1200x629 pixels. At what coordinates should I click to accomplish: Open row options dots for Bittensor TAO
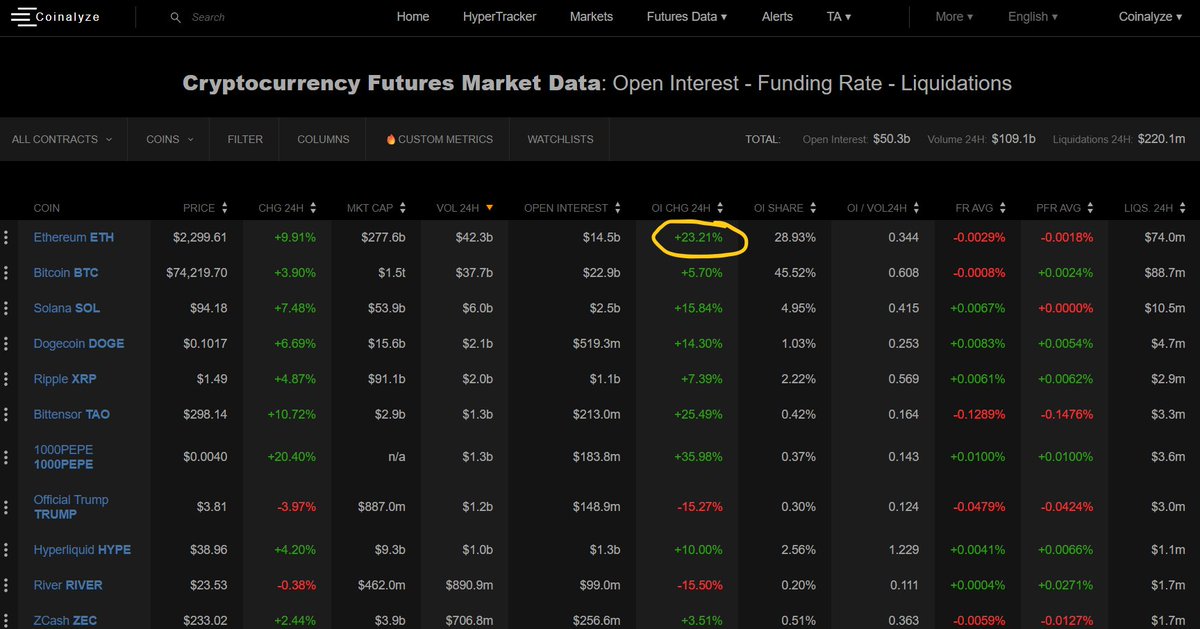click(x=6, y=414)
